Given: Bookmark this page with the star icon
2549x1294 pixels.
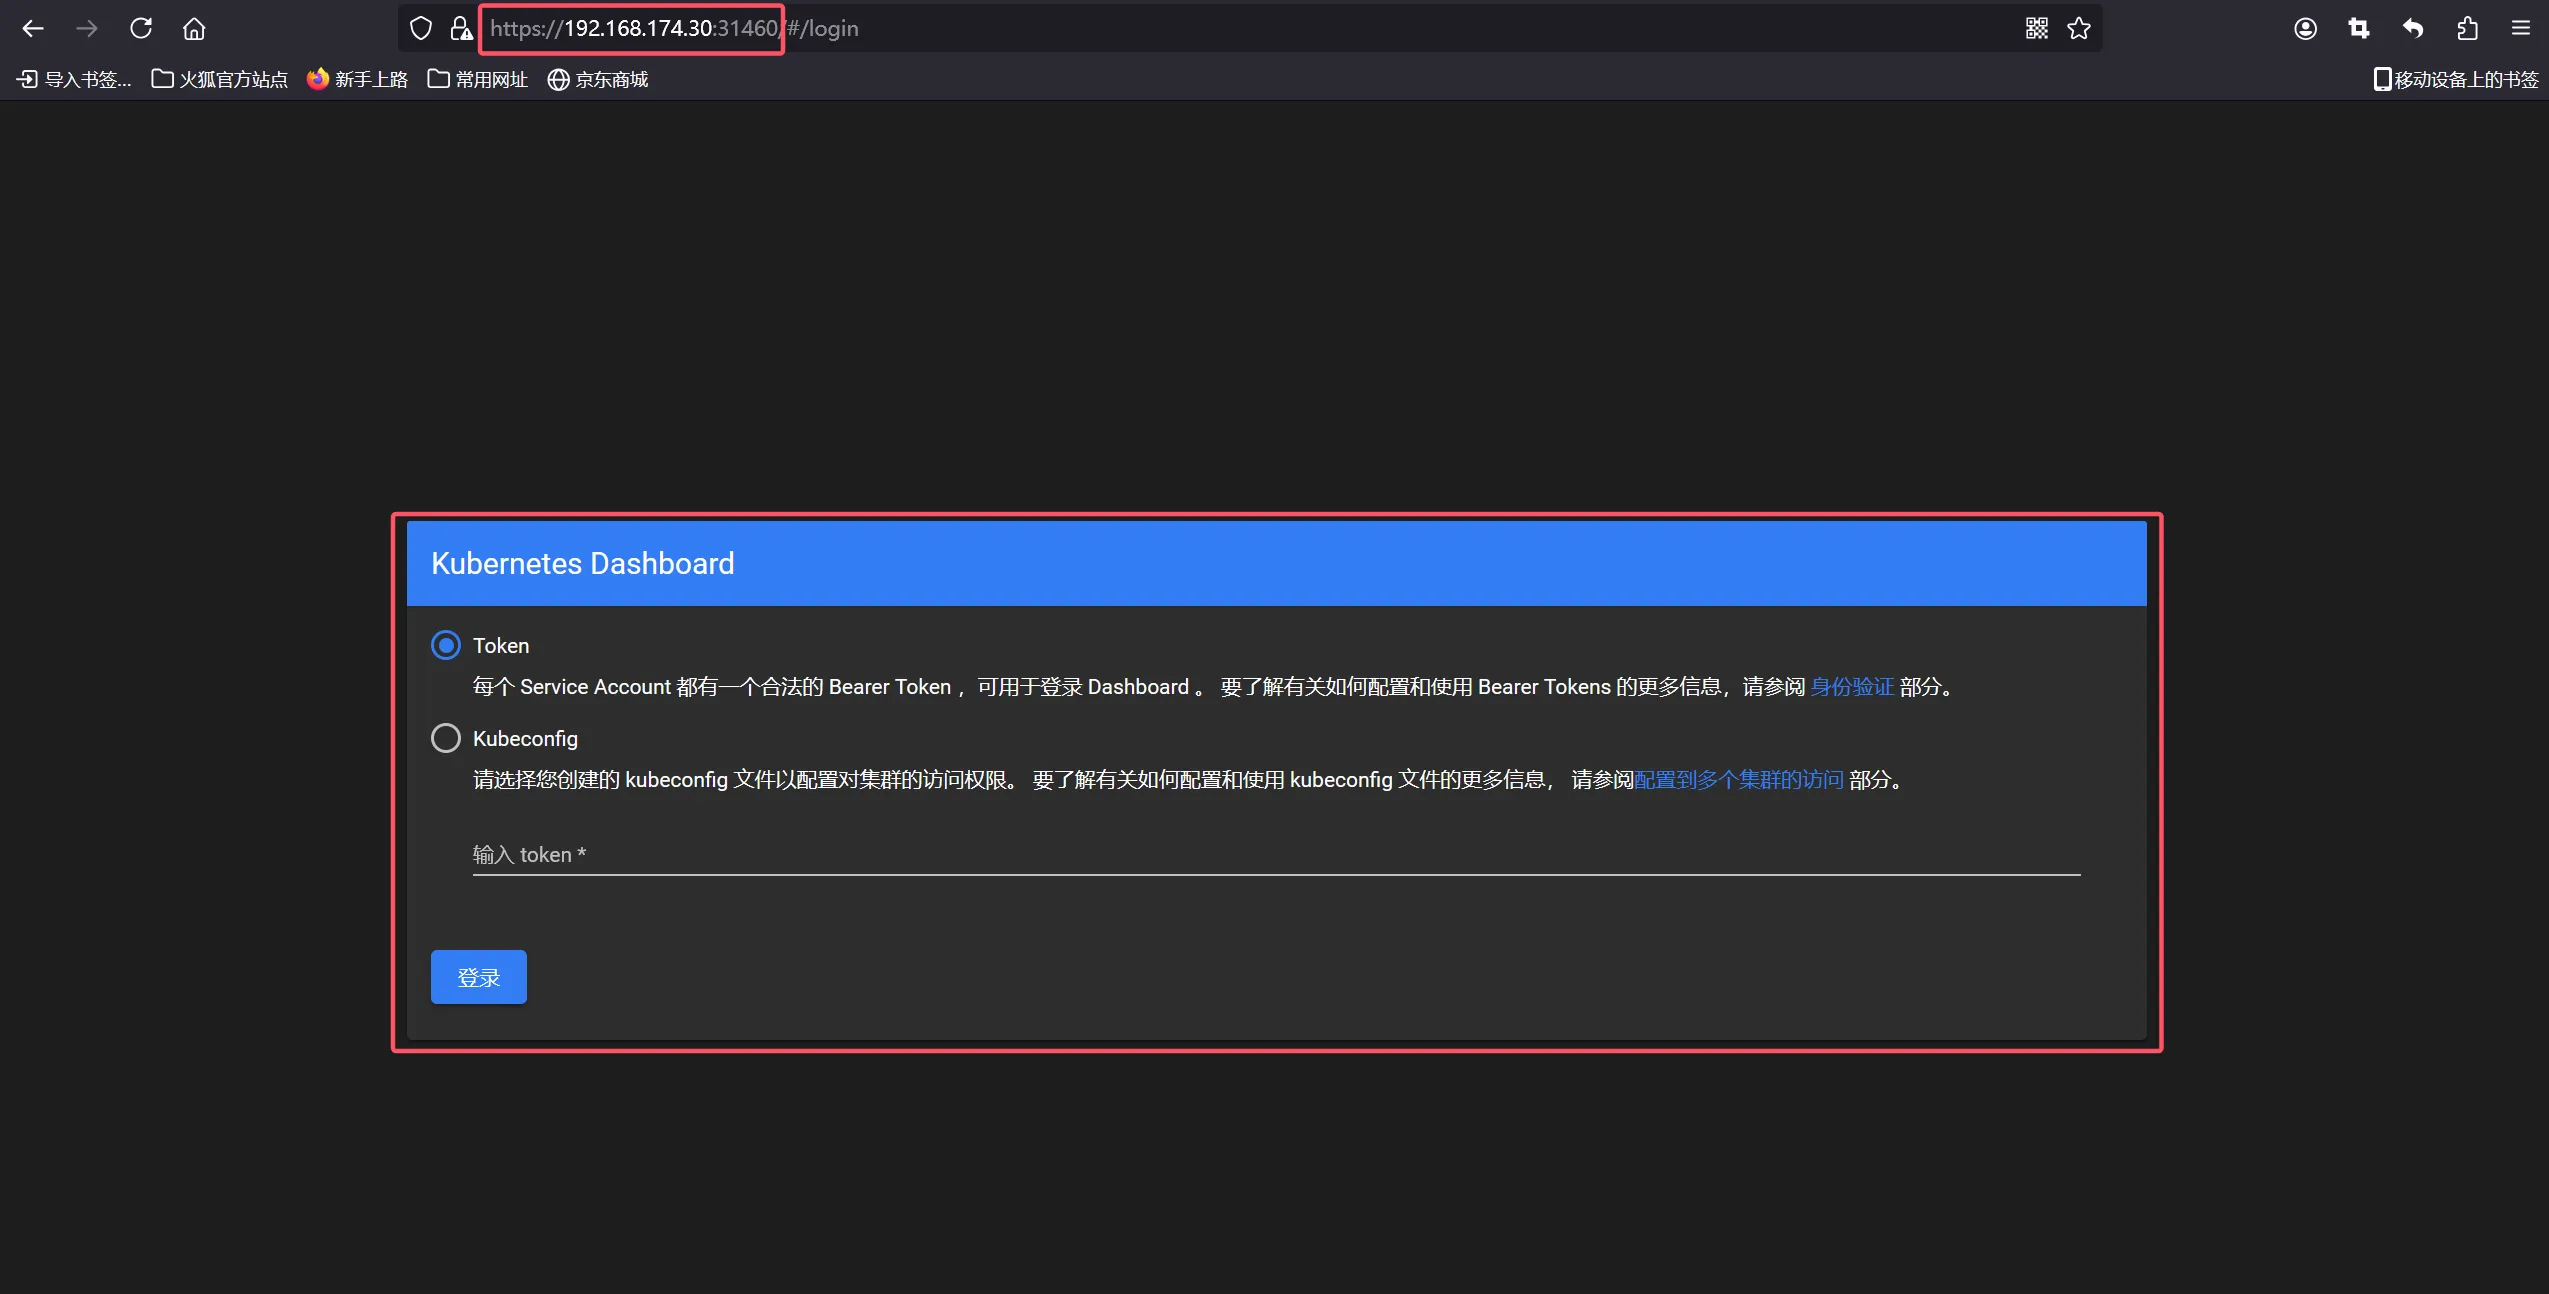Looking at the screenshot, I should pos(2079,28).
